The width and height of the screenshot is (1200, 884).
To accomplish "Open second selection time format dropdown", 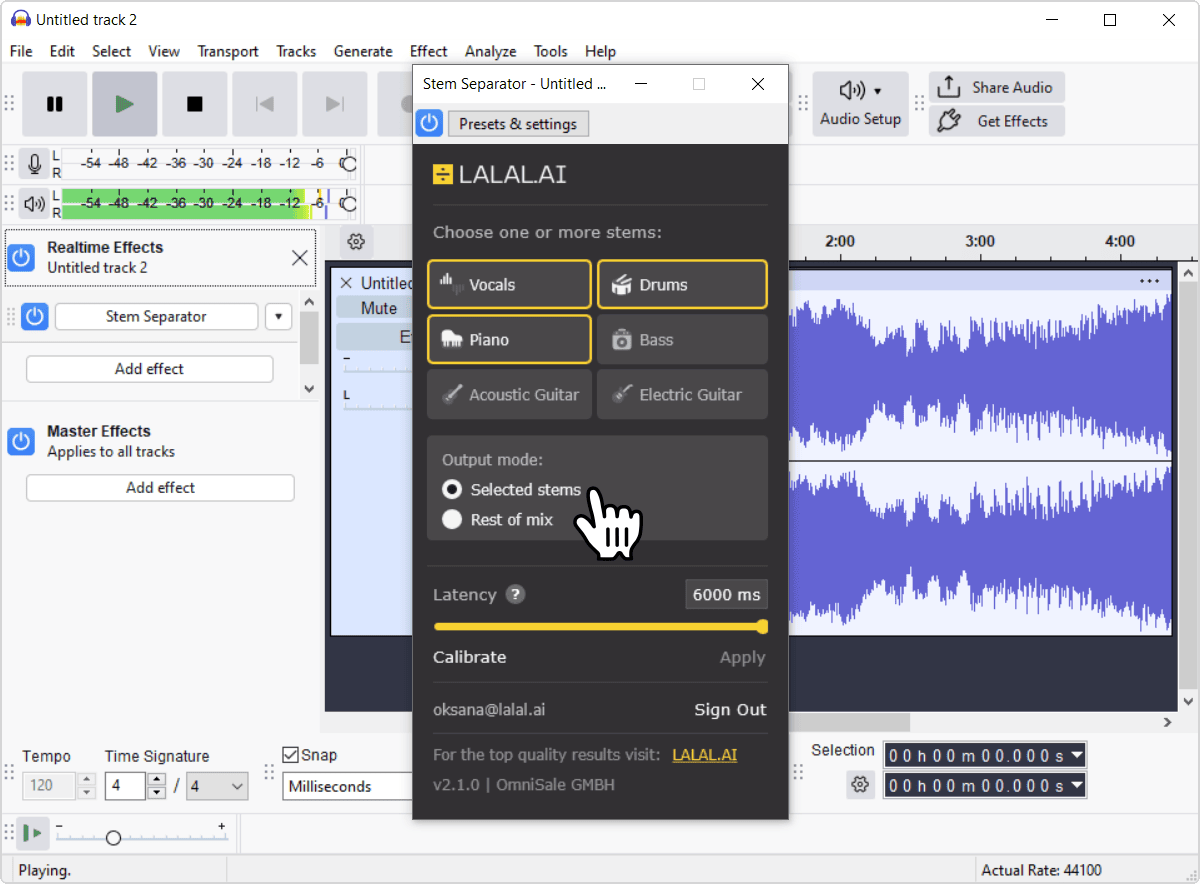I will pyautogui.click(x=1076, y=785).
